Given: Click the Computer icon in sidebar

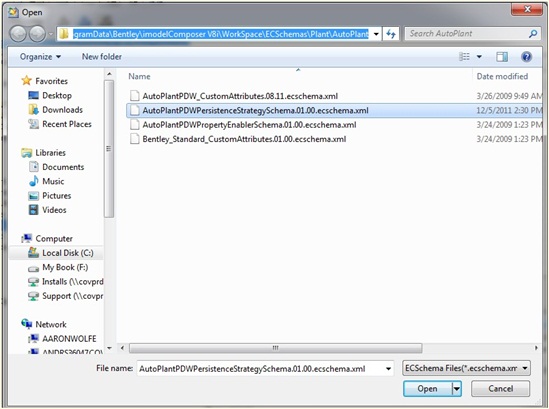Looking at the screenshot, I should [27, 238].
